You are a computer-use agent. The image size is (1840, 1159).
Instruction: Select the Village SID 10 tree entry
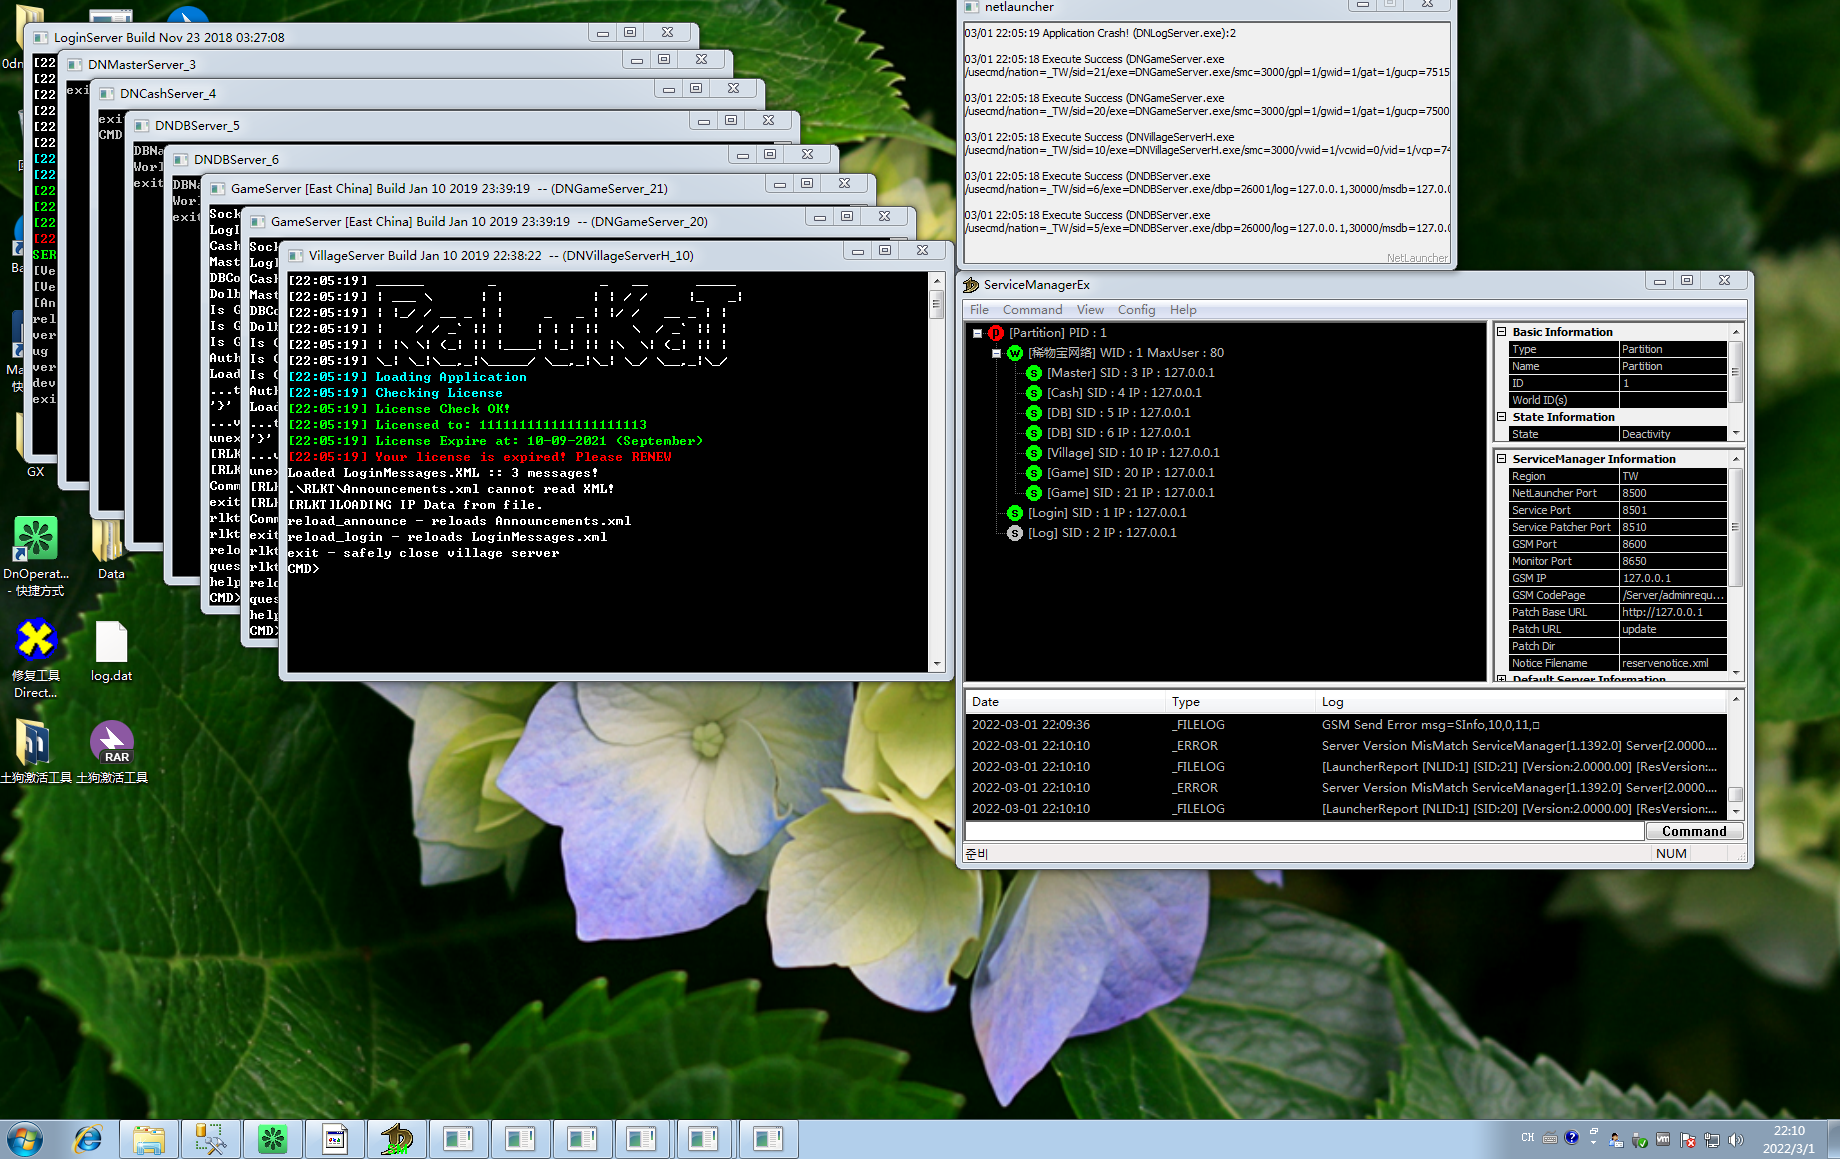(1132, 453)
